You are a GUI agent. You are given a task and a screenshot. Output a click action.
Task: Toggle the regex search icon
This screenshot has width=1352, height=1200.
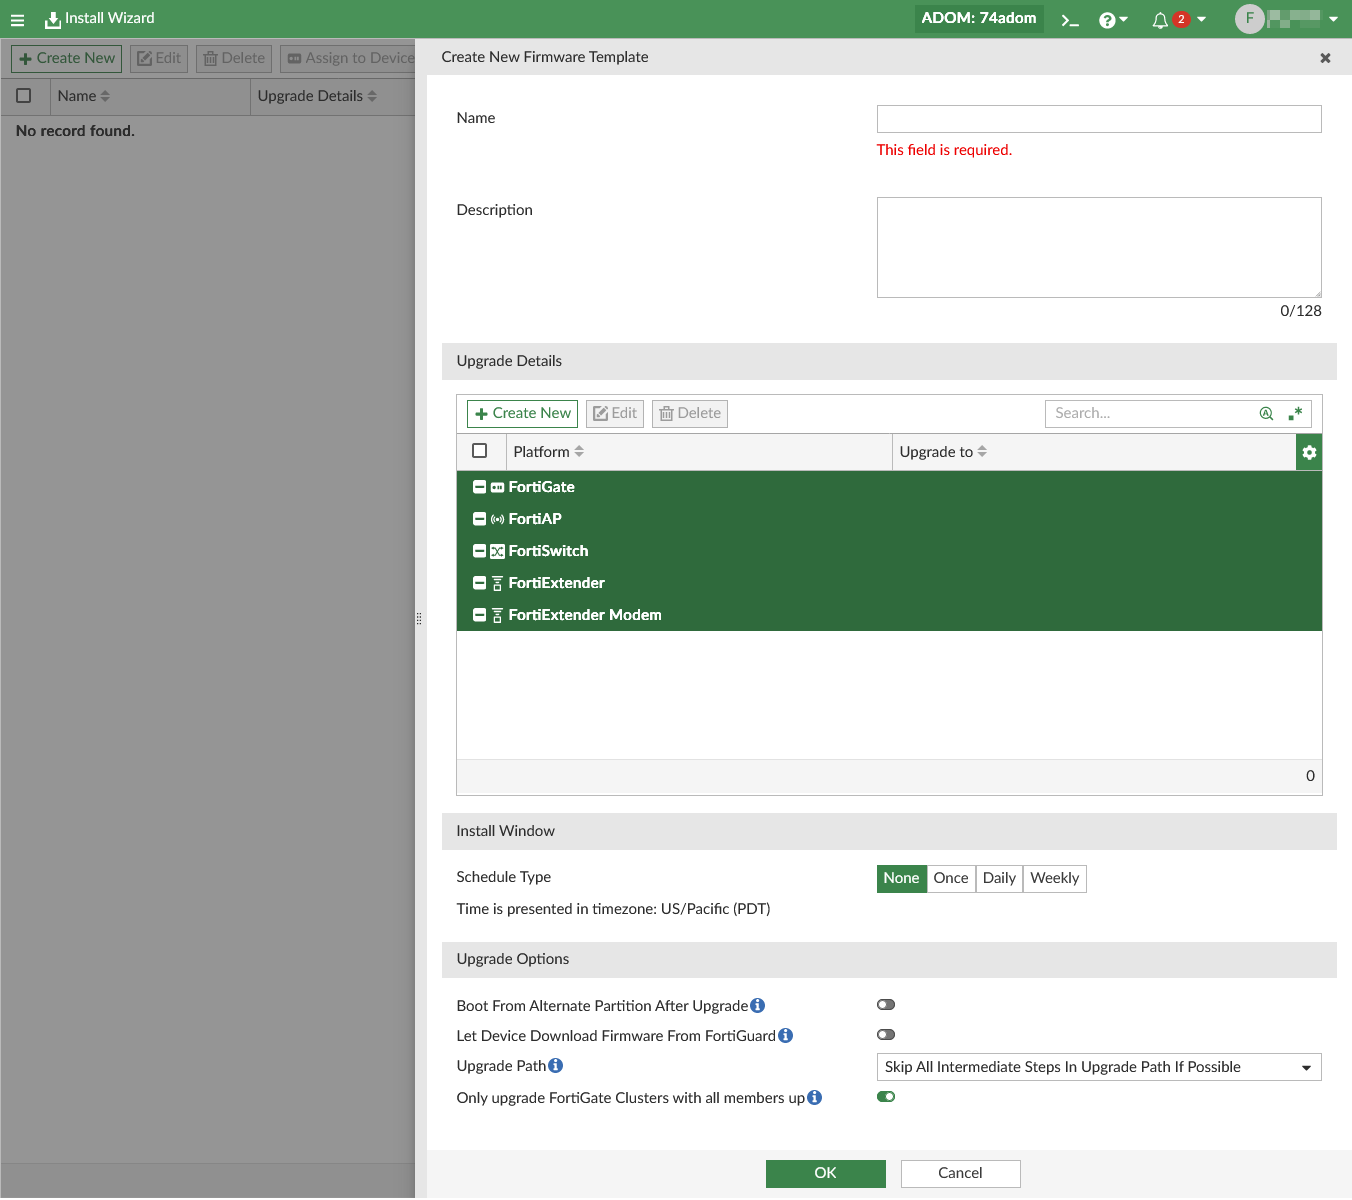point(1295,413)
